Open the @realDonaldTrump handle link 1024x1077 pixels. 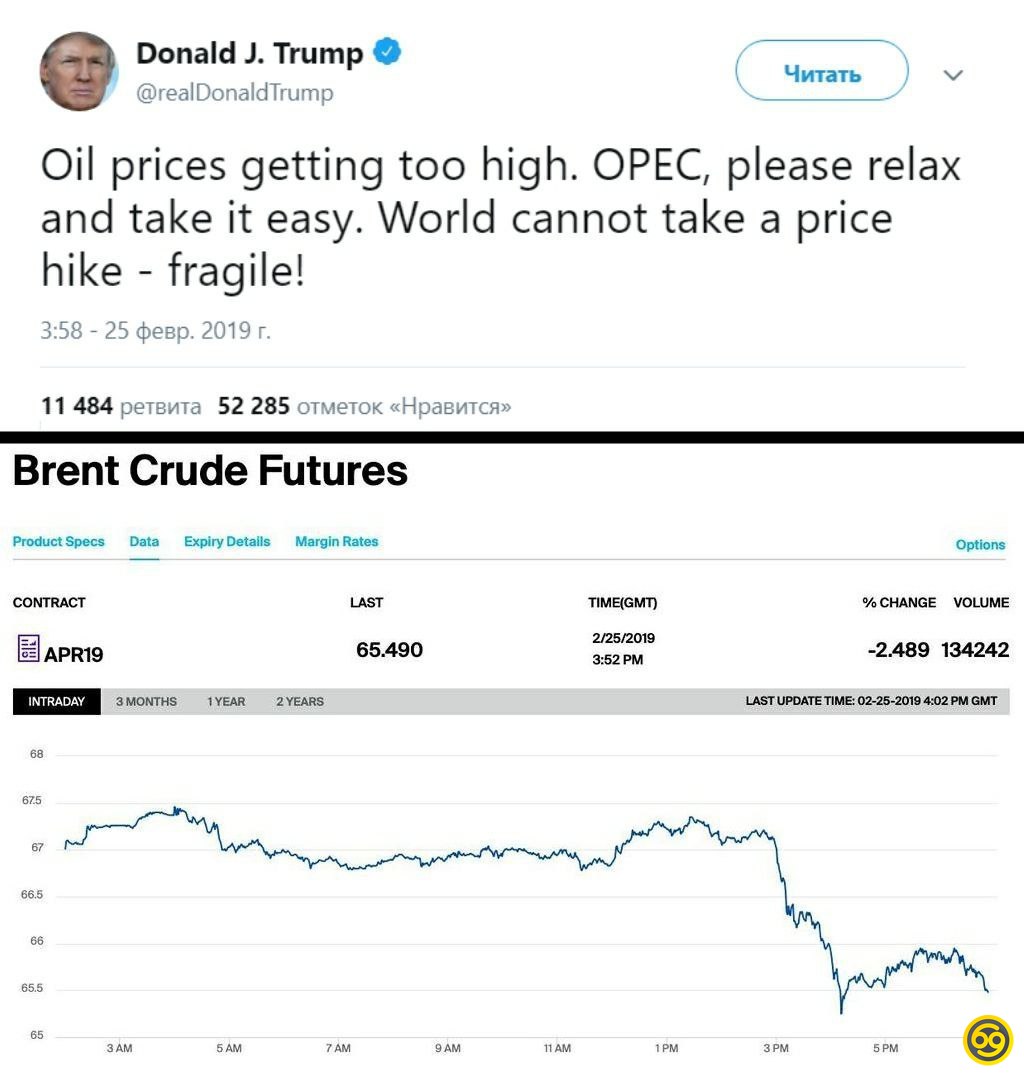pyautogui.click(x=234, y=93)
